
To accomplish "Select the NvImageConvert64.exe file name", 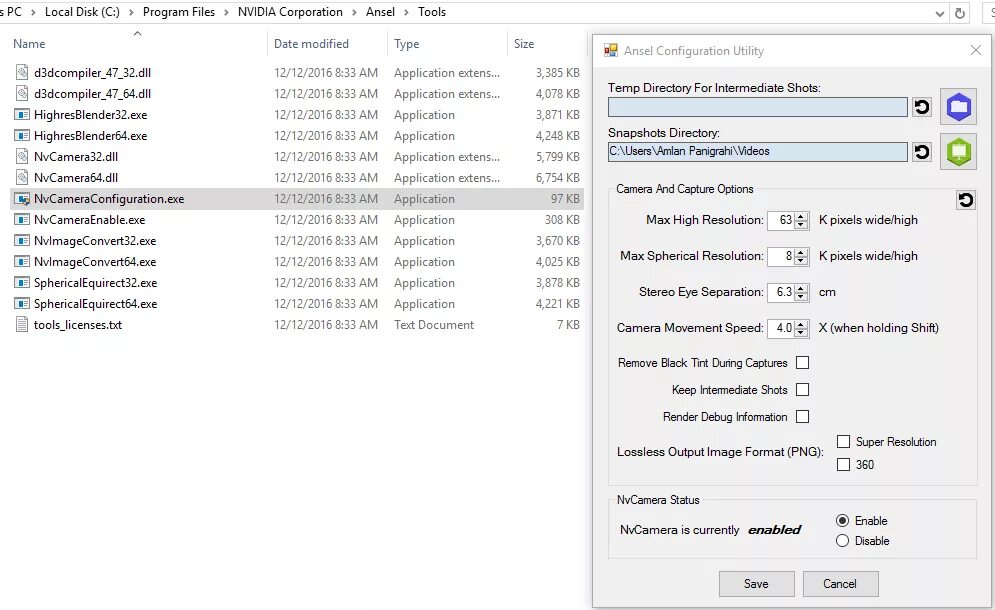I will click(x=95, y=262).
